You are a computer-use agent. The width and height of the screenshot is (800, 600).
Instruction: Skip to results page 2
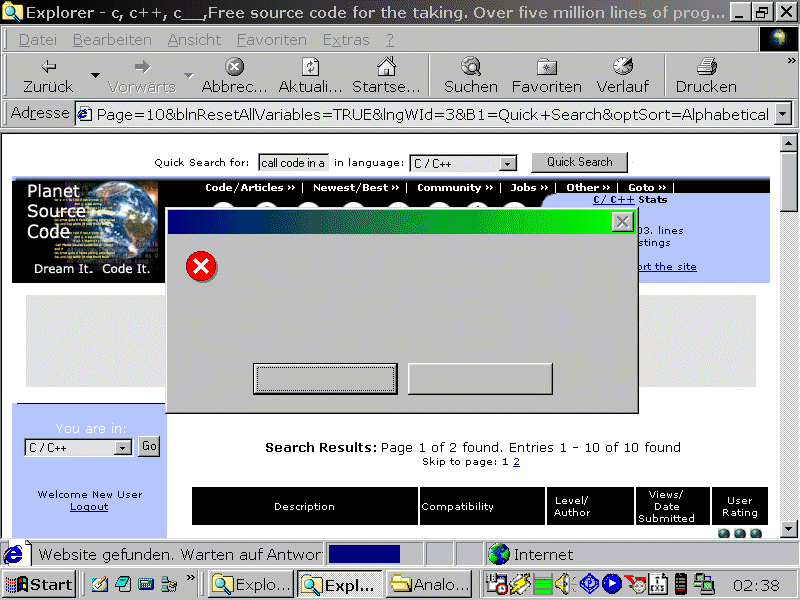click(x=516, y=462)
